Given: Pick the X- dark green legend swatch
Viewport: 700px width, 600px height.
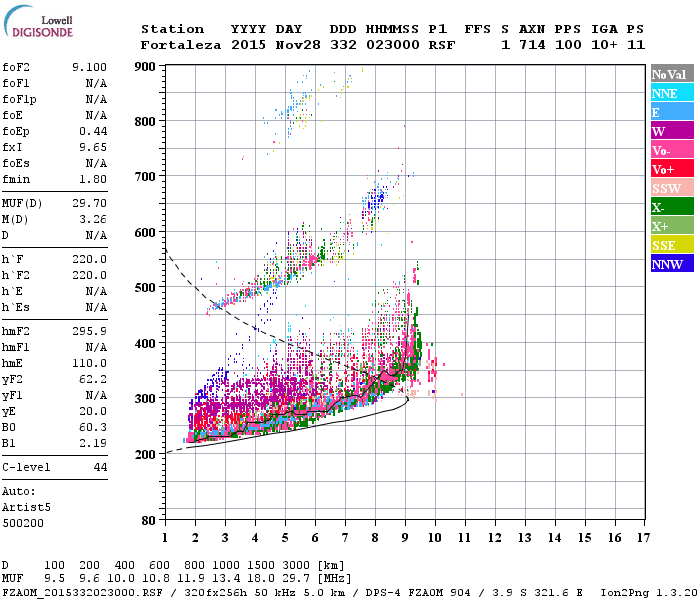Looking at the screenshot, I should [x=672, y=207].
